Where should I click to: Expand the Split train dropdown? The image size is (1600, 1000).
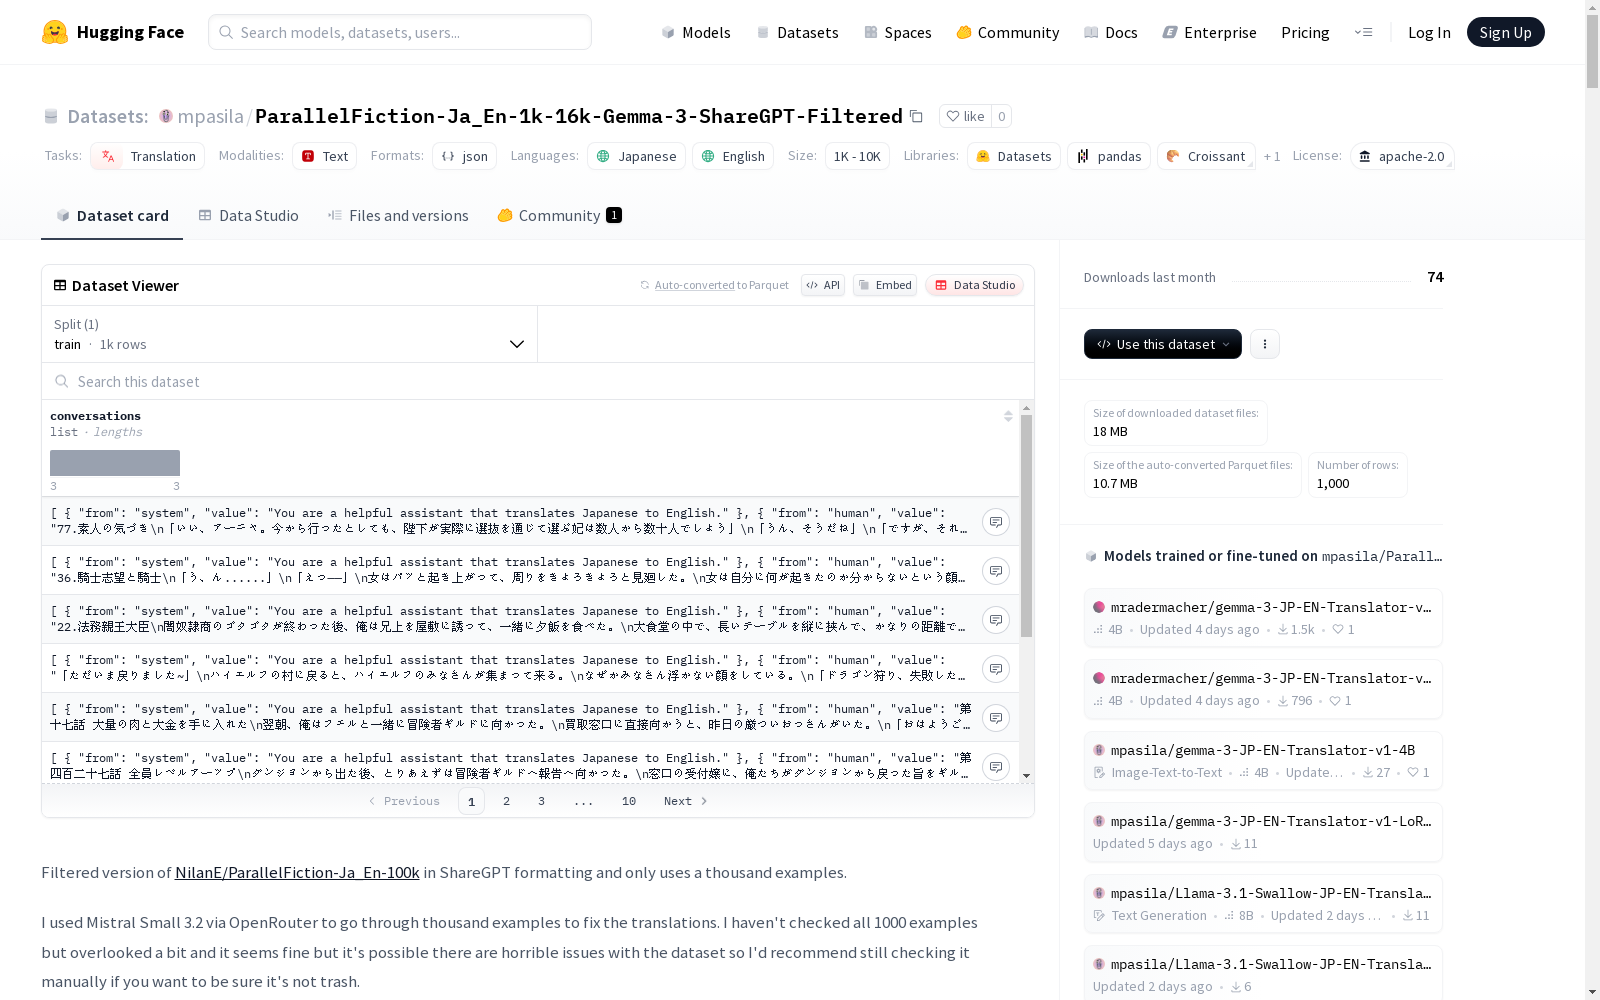290,334
